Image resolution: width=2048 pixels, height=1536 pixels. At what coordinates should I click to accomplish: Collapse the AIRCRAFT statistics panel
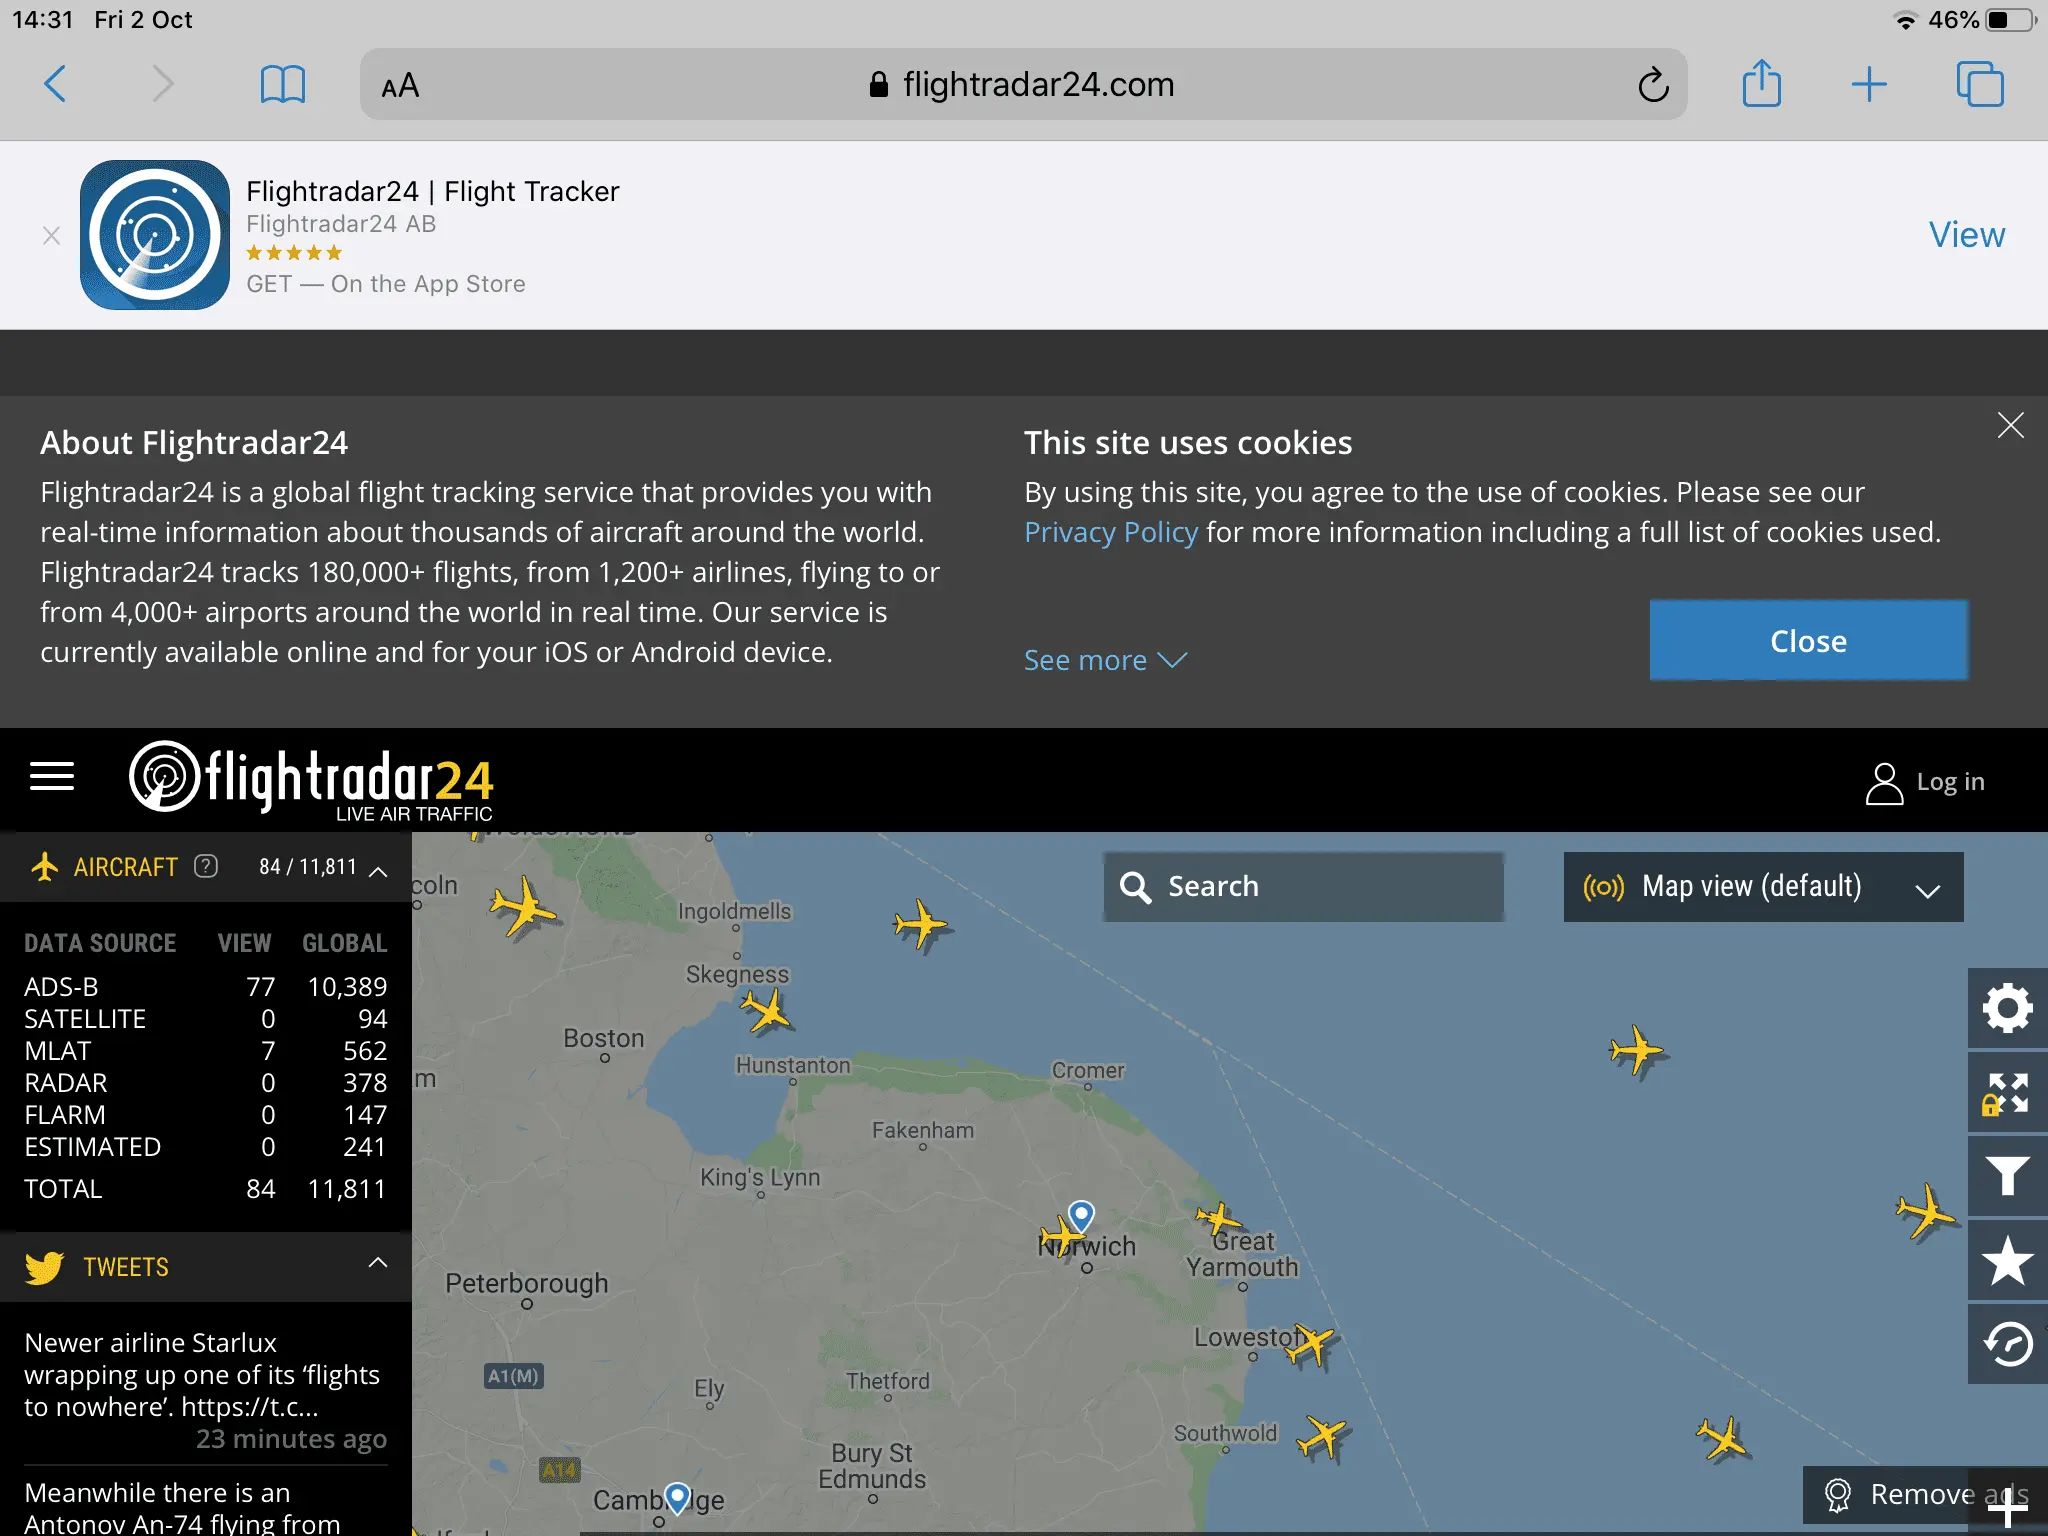pyautogui.click(x=378, y=870)
